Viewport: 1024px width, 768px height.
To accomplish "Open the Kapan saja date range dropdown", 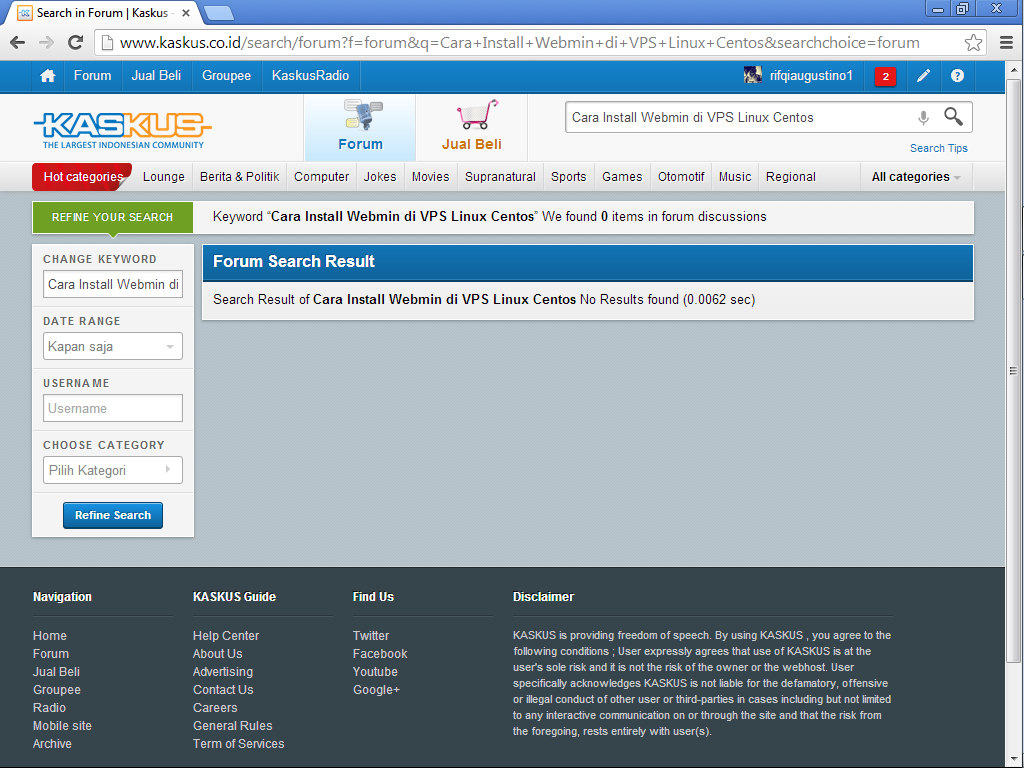I will [x=113, y=346].
